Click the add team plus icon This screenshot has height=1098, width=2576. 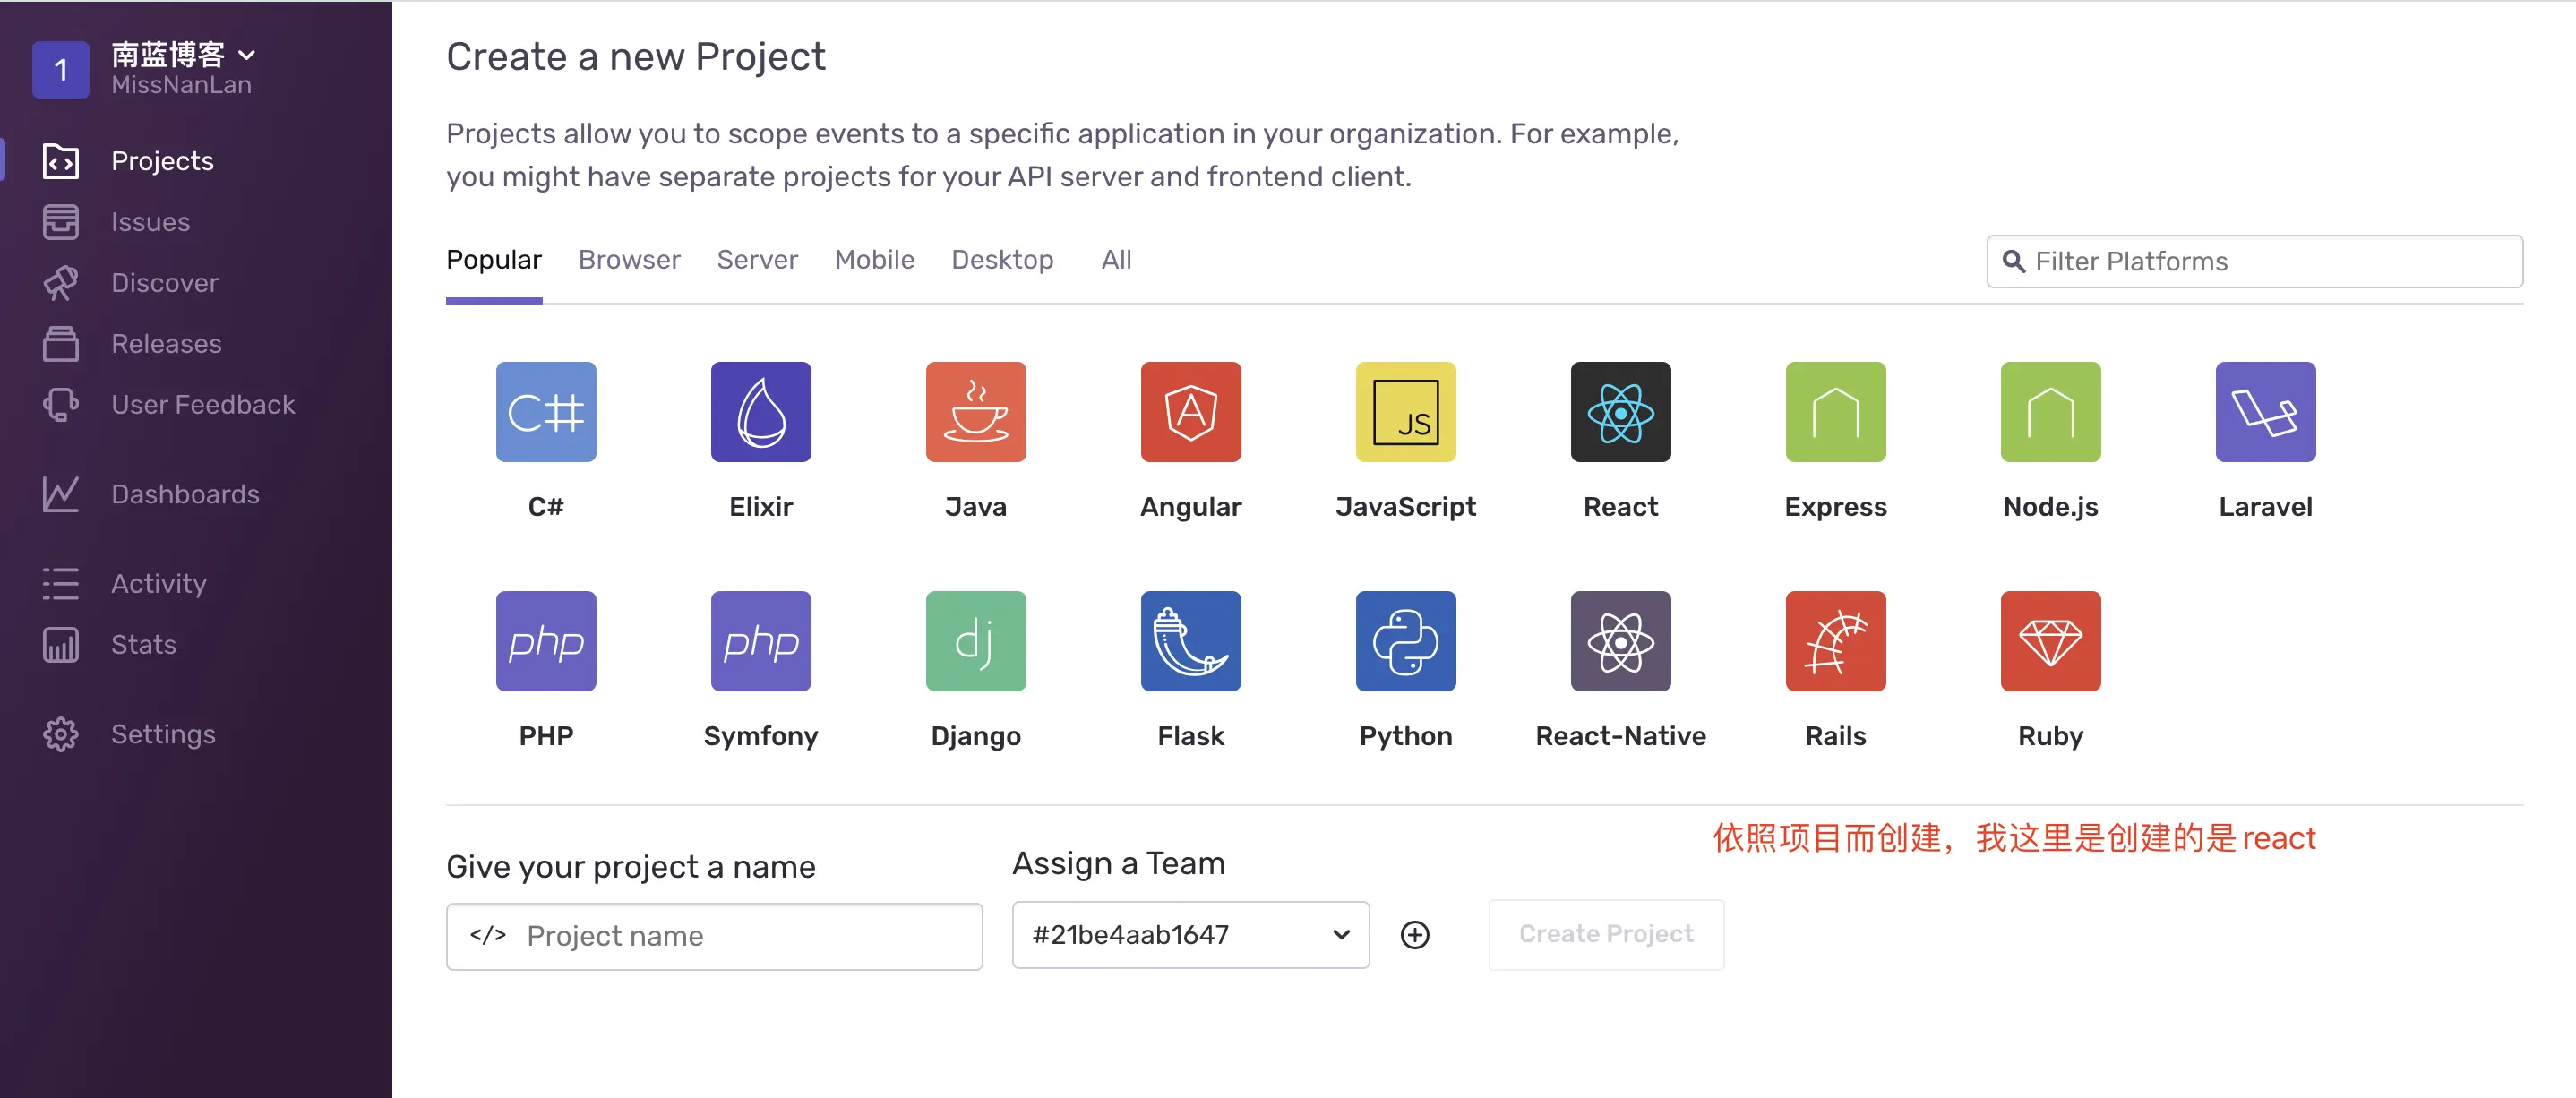(1414, 935)
